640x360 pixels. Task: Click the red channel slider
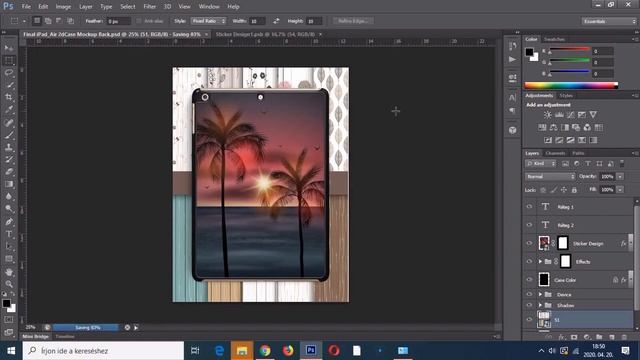pos(569,50)
